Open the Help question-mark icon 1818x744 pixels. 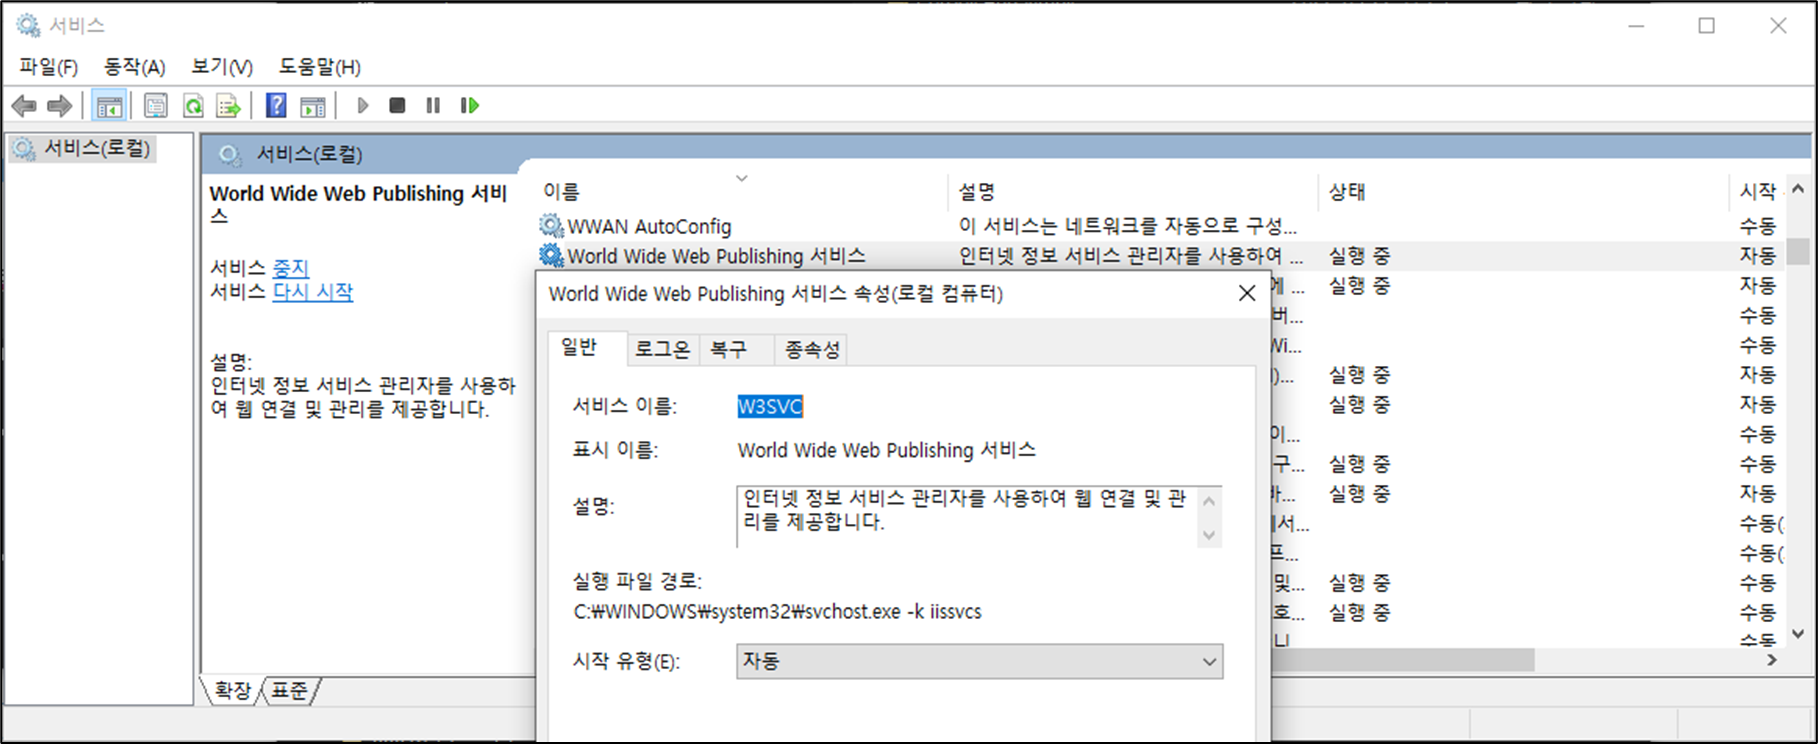tap(276, 105)
